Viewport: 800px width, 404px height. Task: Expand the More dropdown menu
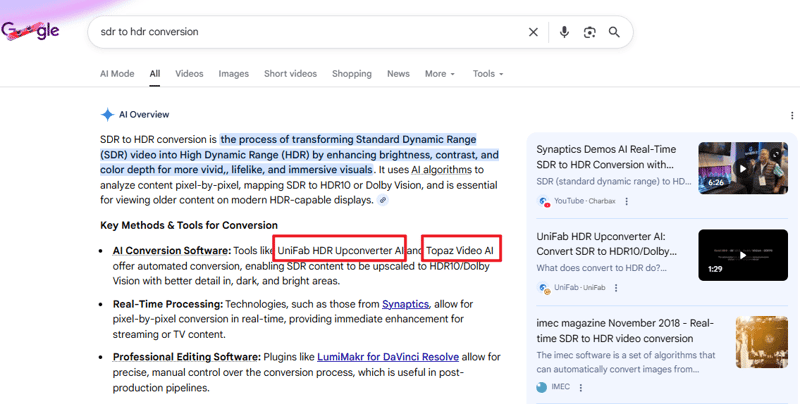click(x=439, y=74)
